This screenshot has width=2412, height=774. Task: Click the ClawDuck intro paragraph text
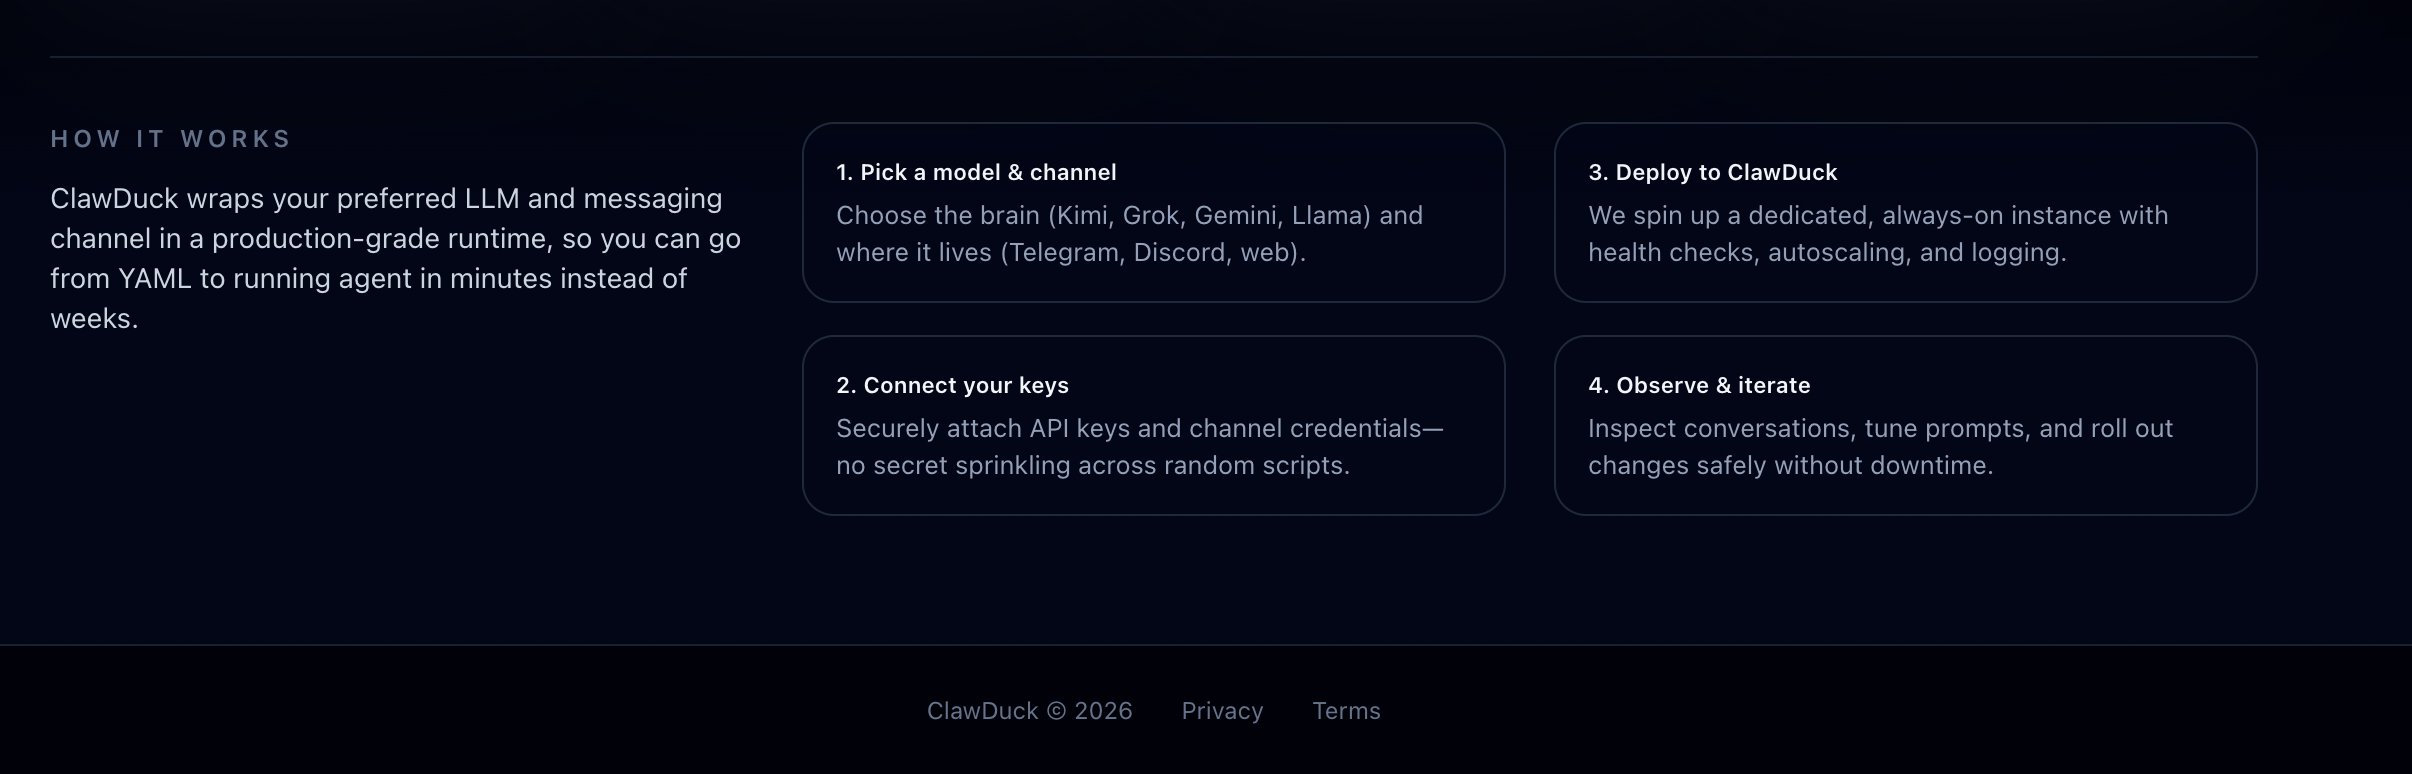click(x=395, y=258)
